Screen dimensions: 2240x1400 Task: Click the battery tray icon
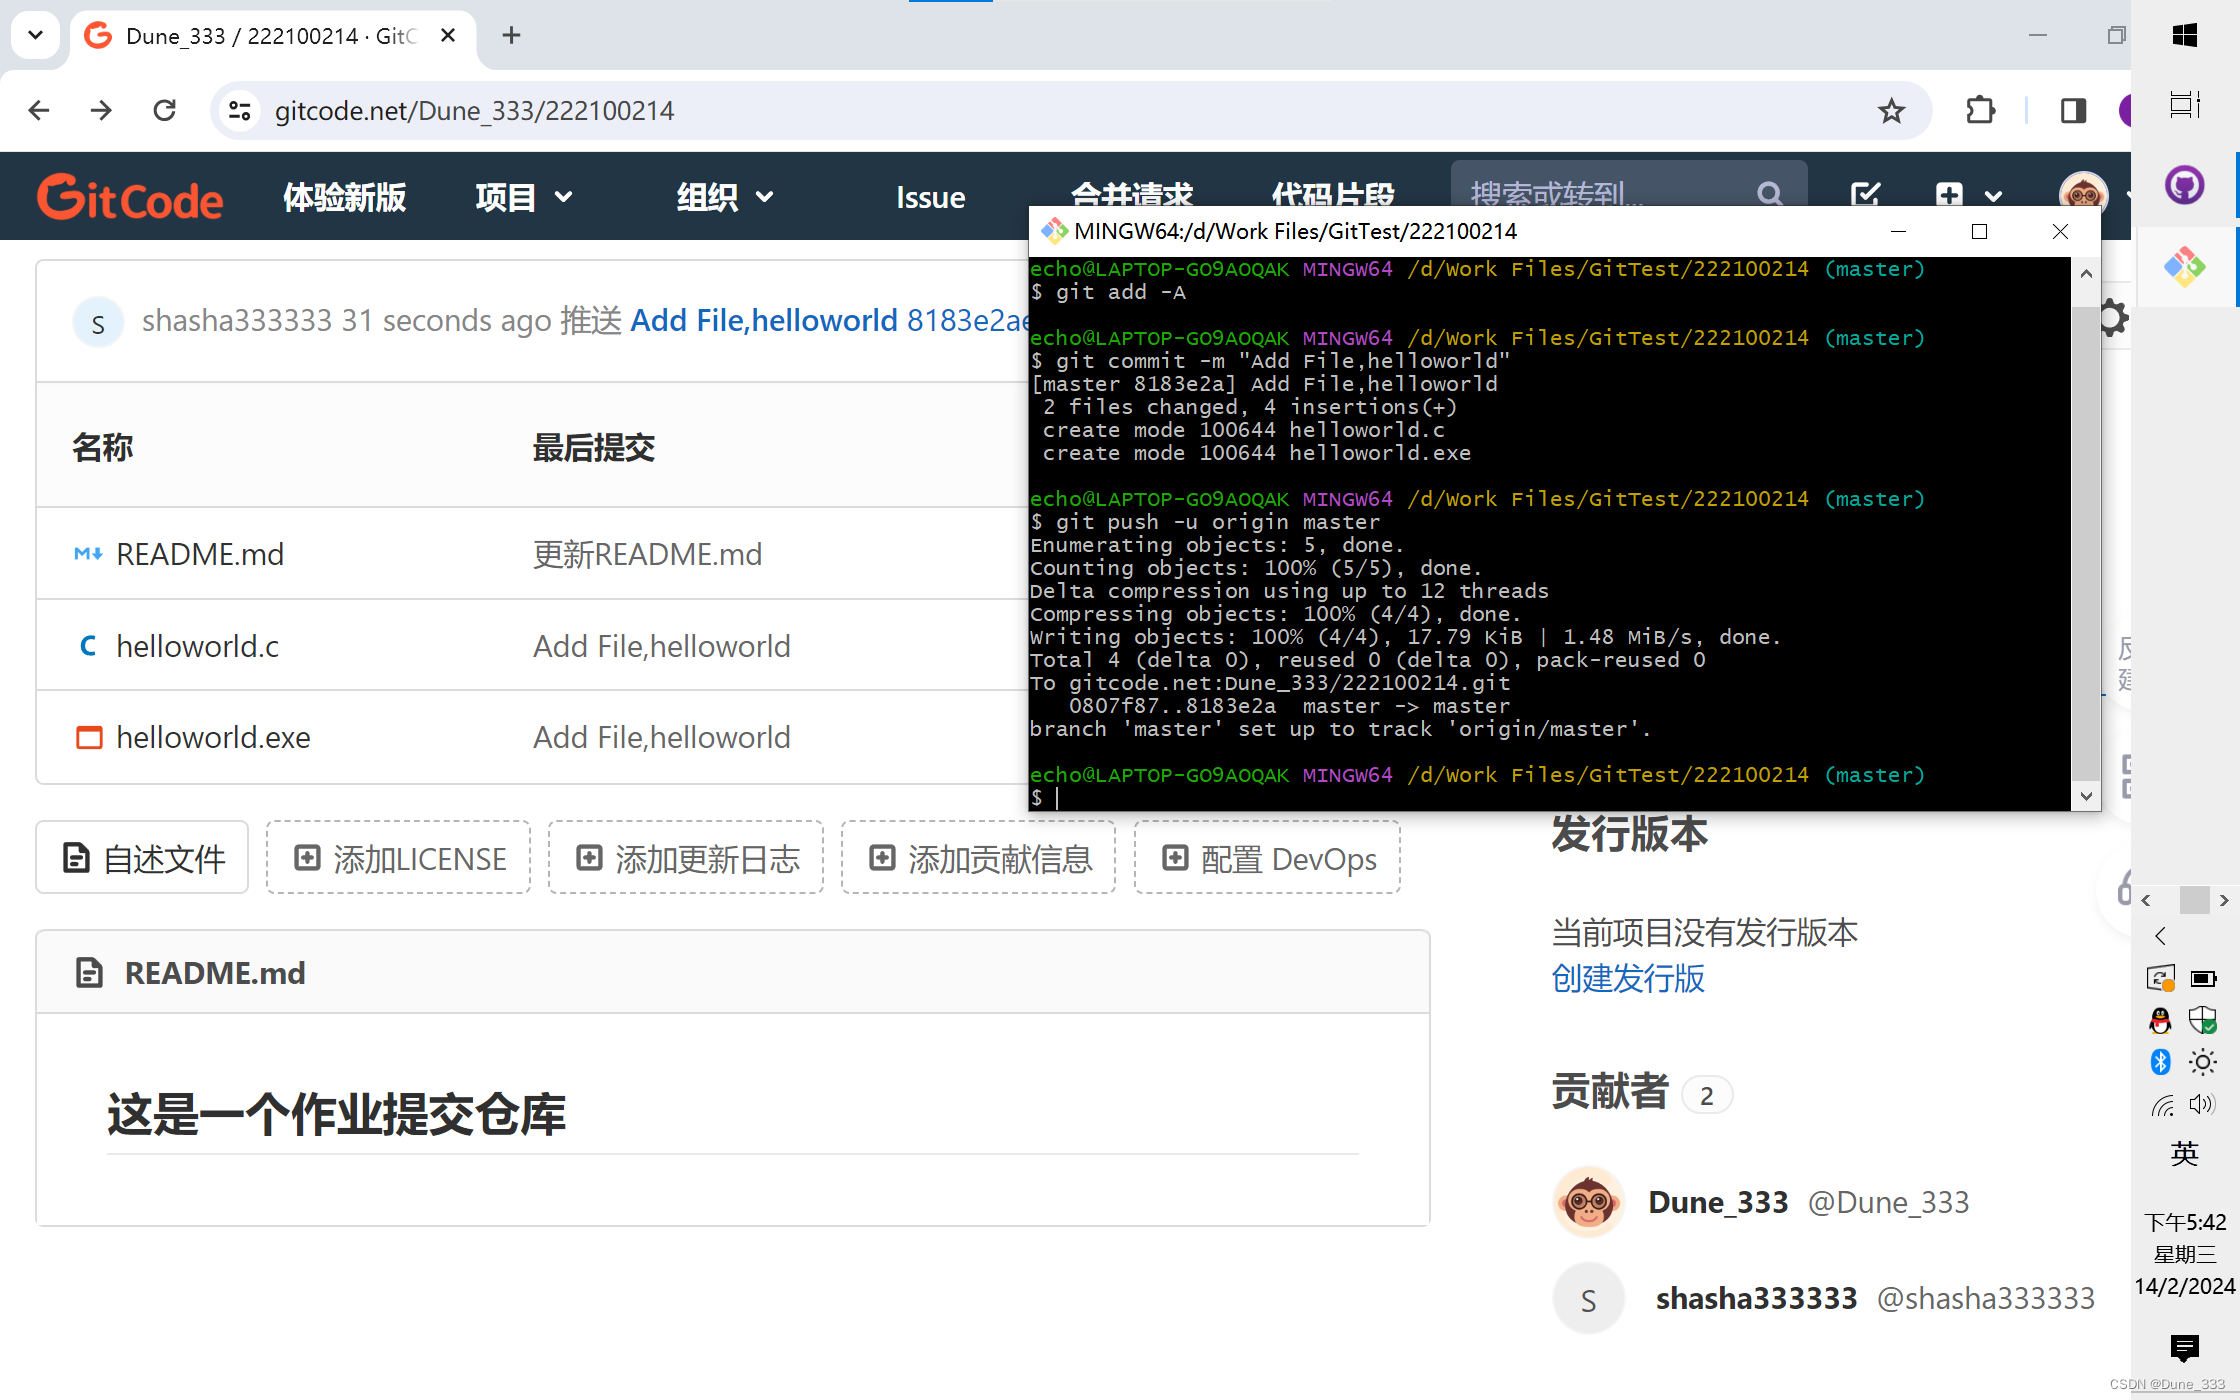tap(2203, 978)
